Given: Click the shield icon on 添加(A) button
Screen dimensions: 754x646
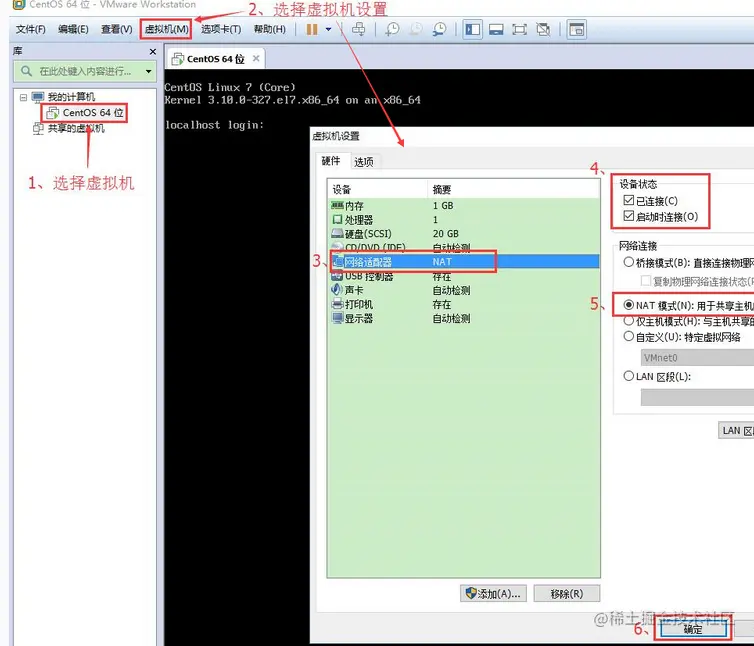Looking at the screenshot, I should [471, 593].
